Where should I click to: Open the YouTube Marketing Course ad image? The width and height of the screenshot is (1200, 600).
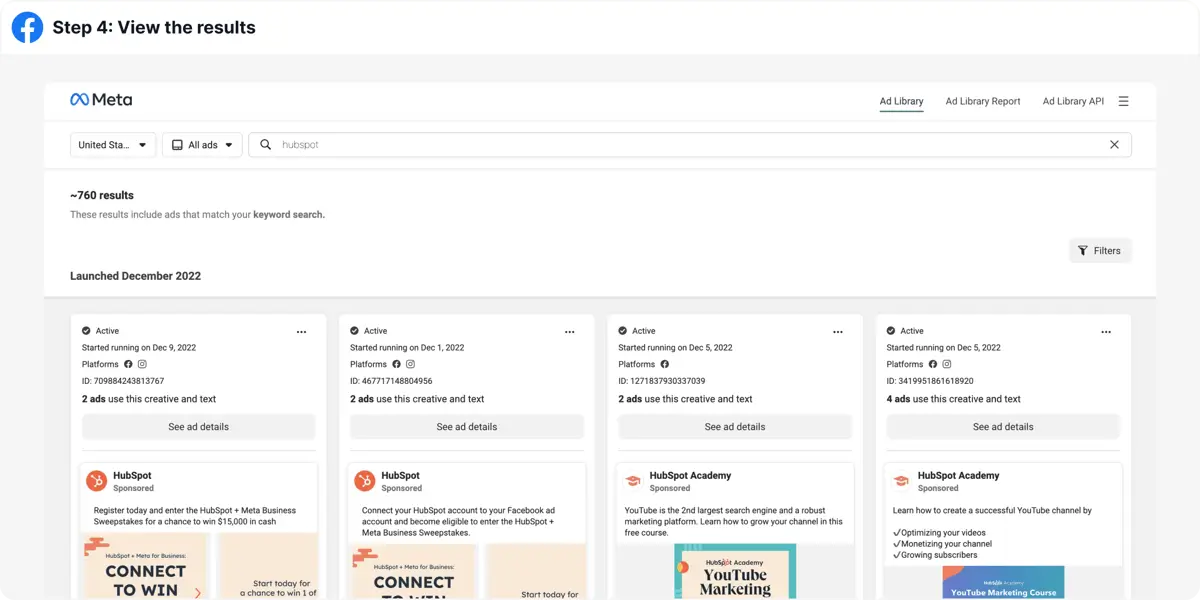[1003, 583]
